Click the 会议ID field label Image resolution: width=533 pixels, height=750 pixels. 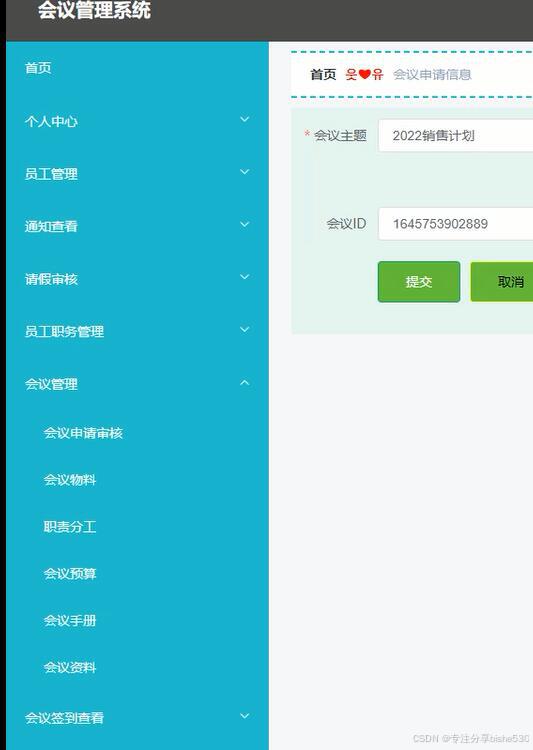(346, 223)
